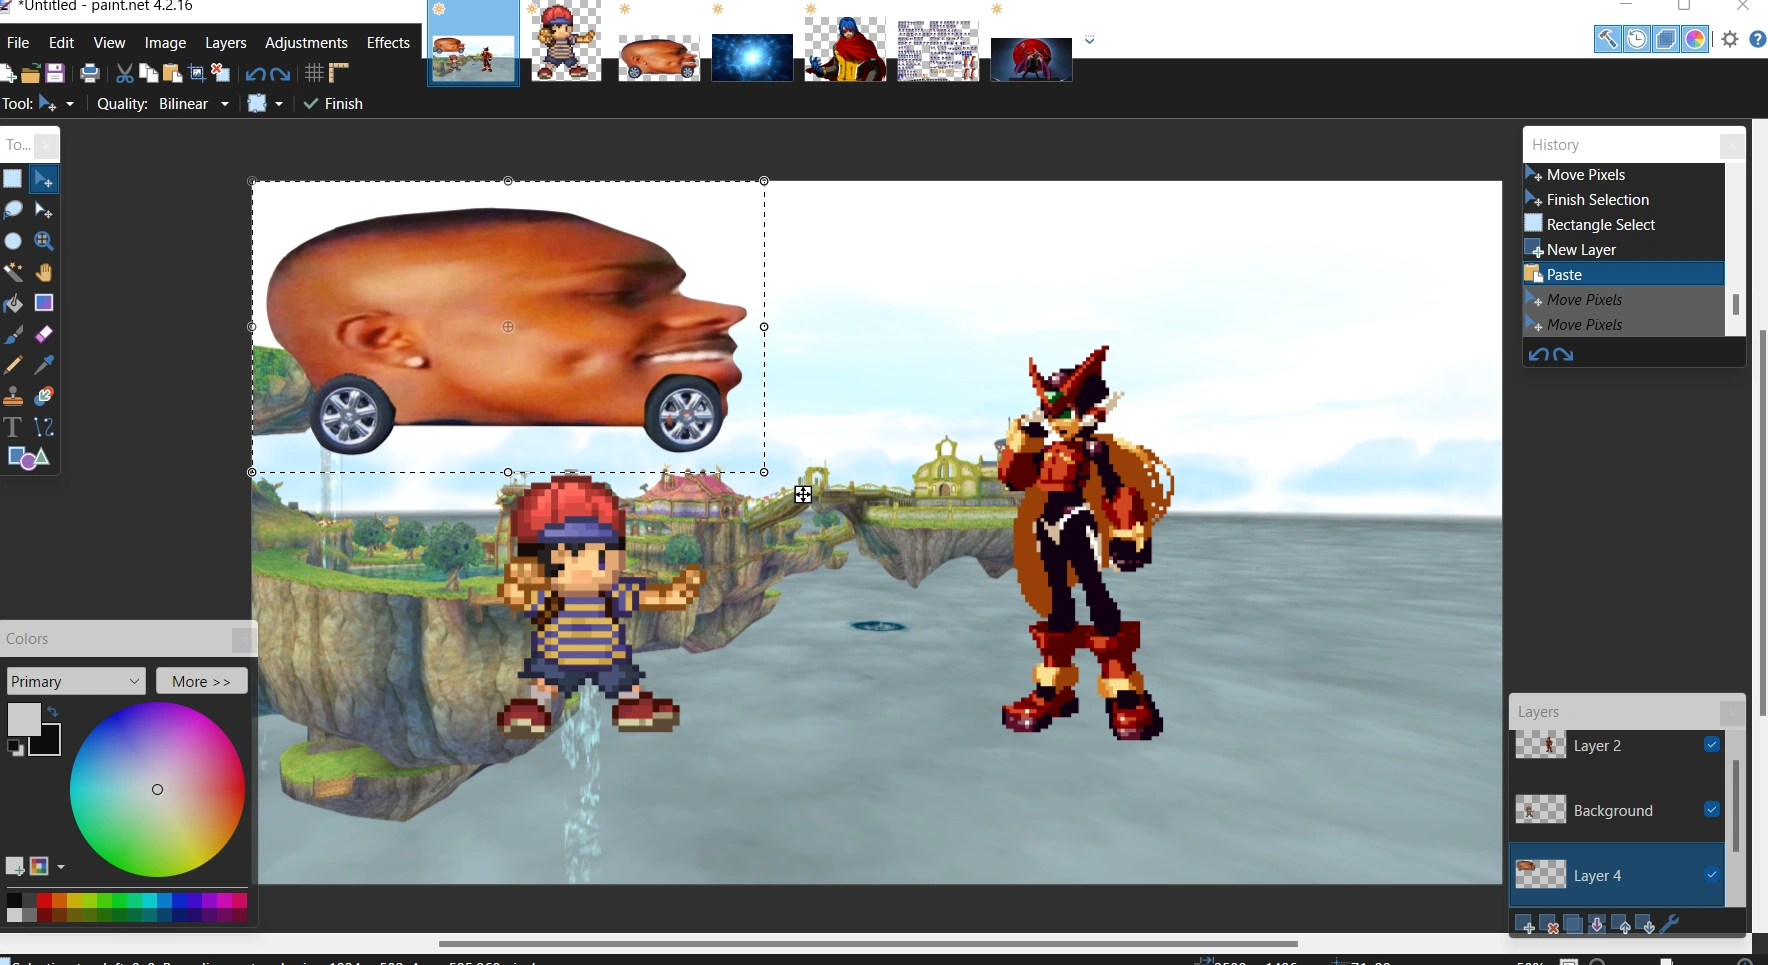The height and width of the screenshot is (965, 1768).
Task: Open the Image menu
Action: pyautogui.click(x=165, y=43)
